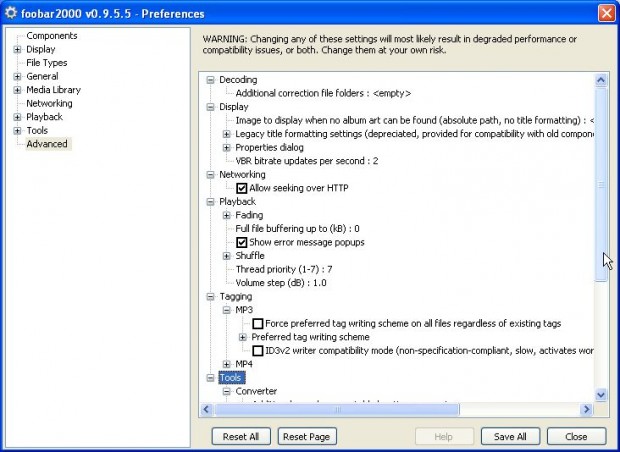Image resolution: width=620 pixels, height=452 pixels.
Task: Uncheck Show error message popups
Action: 242,242
